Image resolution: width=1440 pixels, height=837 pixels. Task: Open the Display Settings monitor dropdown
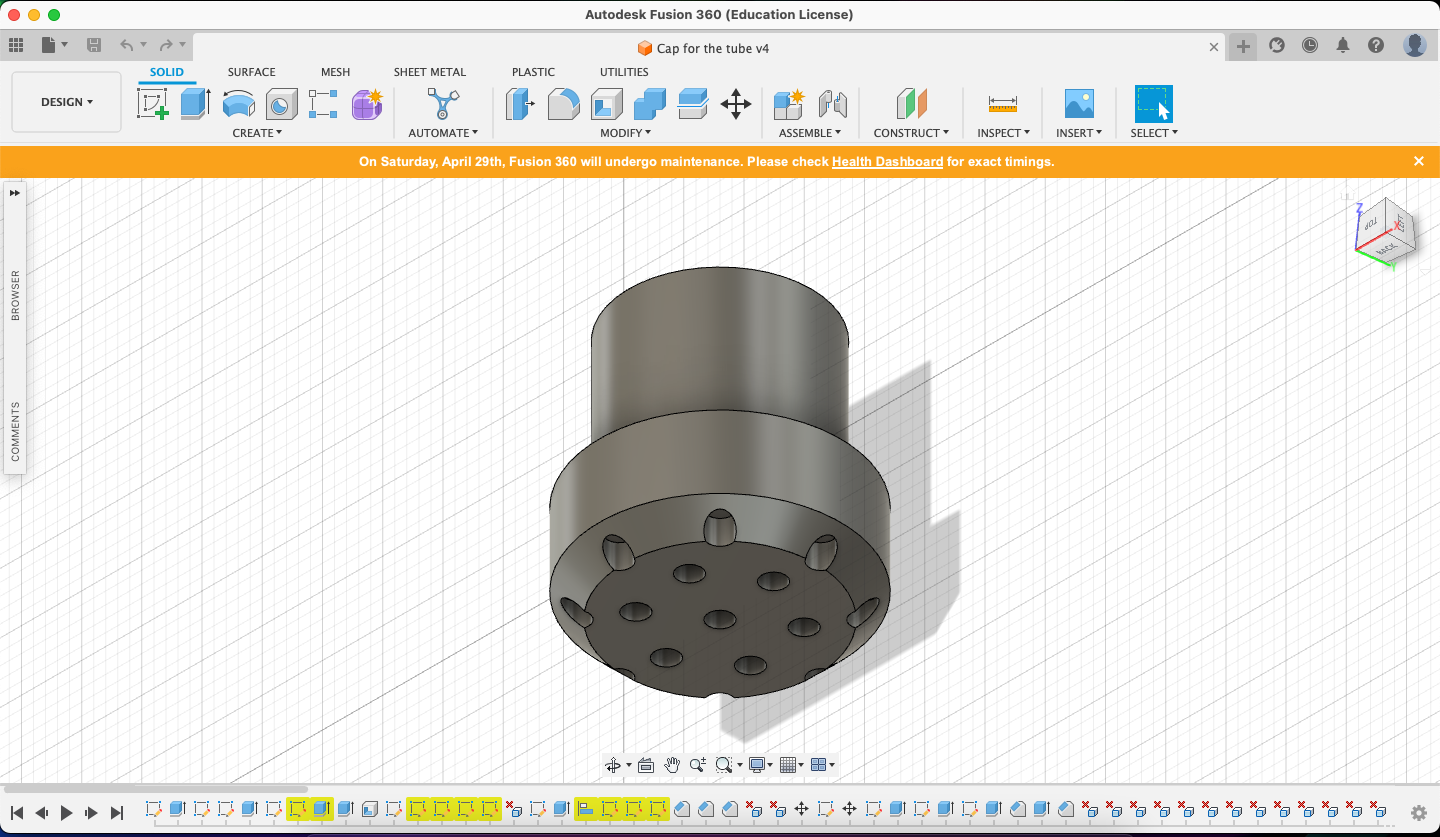(761, 765)
